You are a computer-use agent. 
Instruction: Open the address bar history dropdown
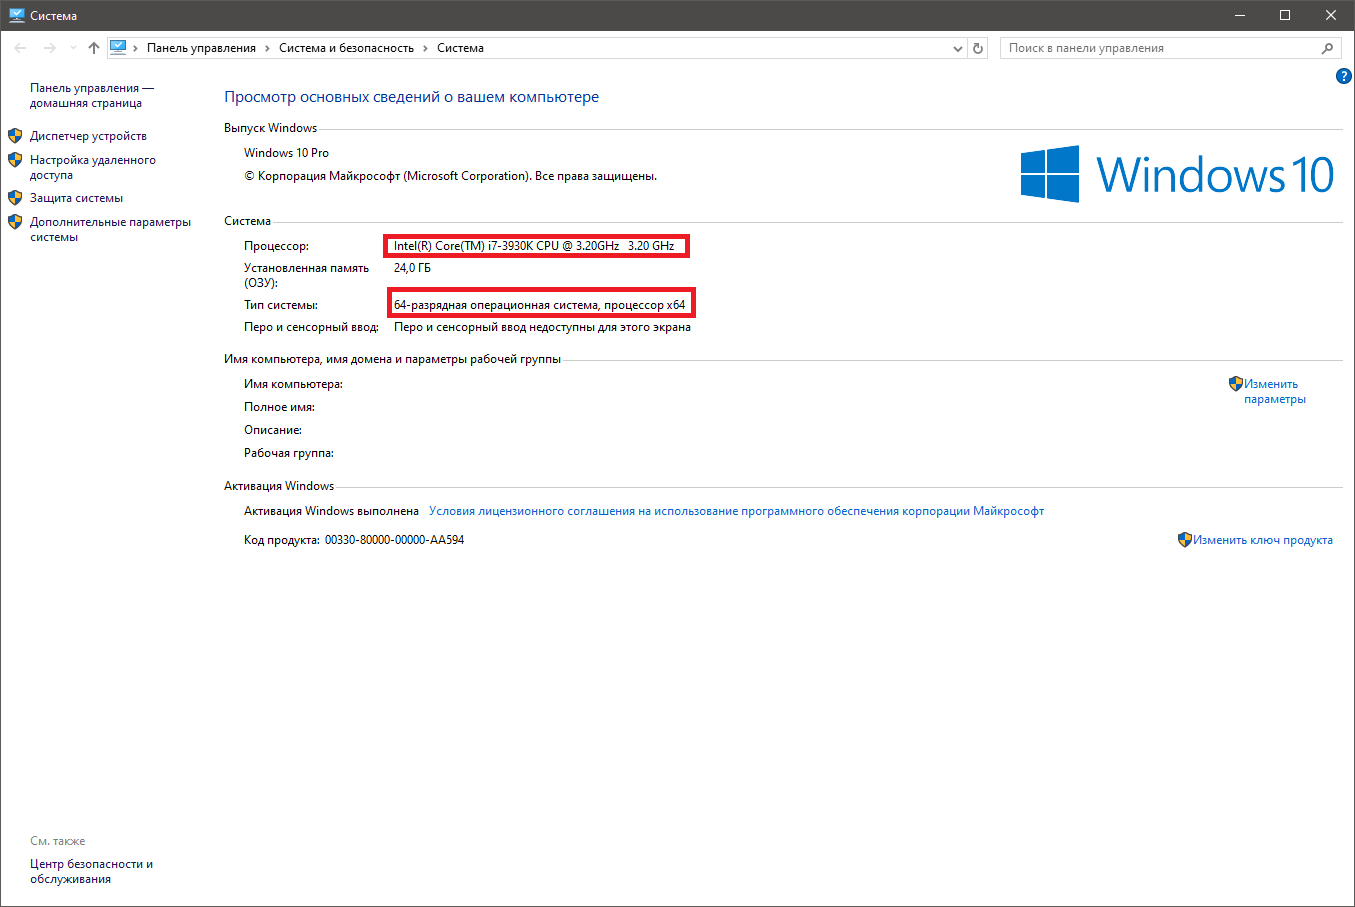(957, 48)
